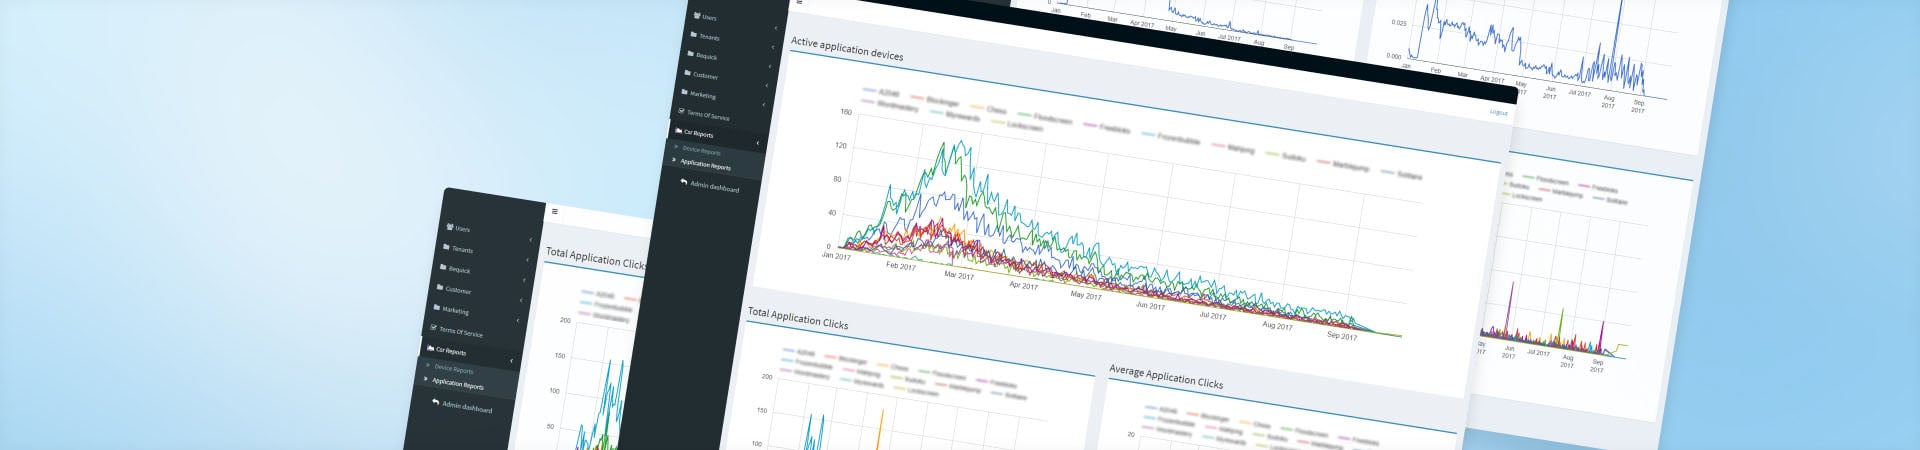Click Customer folder icon in front window sidebar
This screenshot has height=450, width=1920.
point(688,73)
